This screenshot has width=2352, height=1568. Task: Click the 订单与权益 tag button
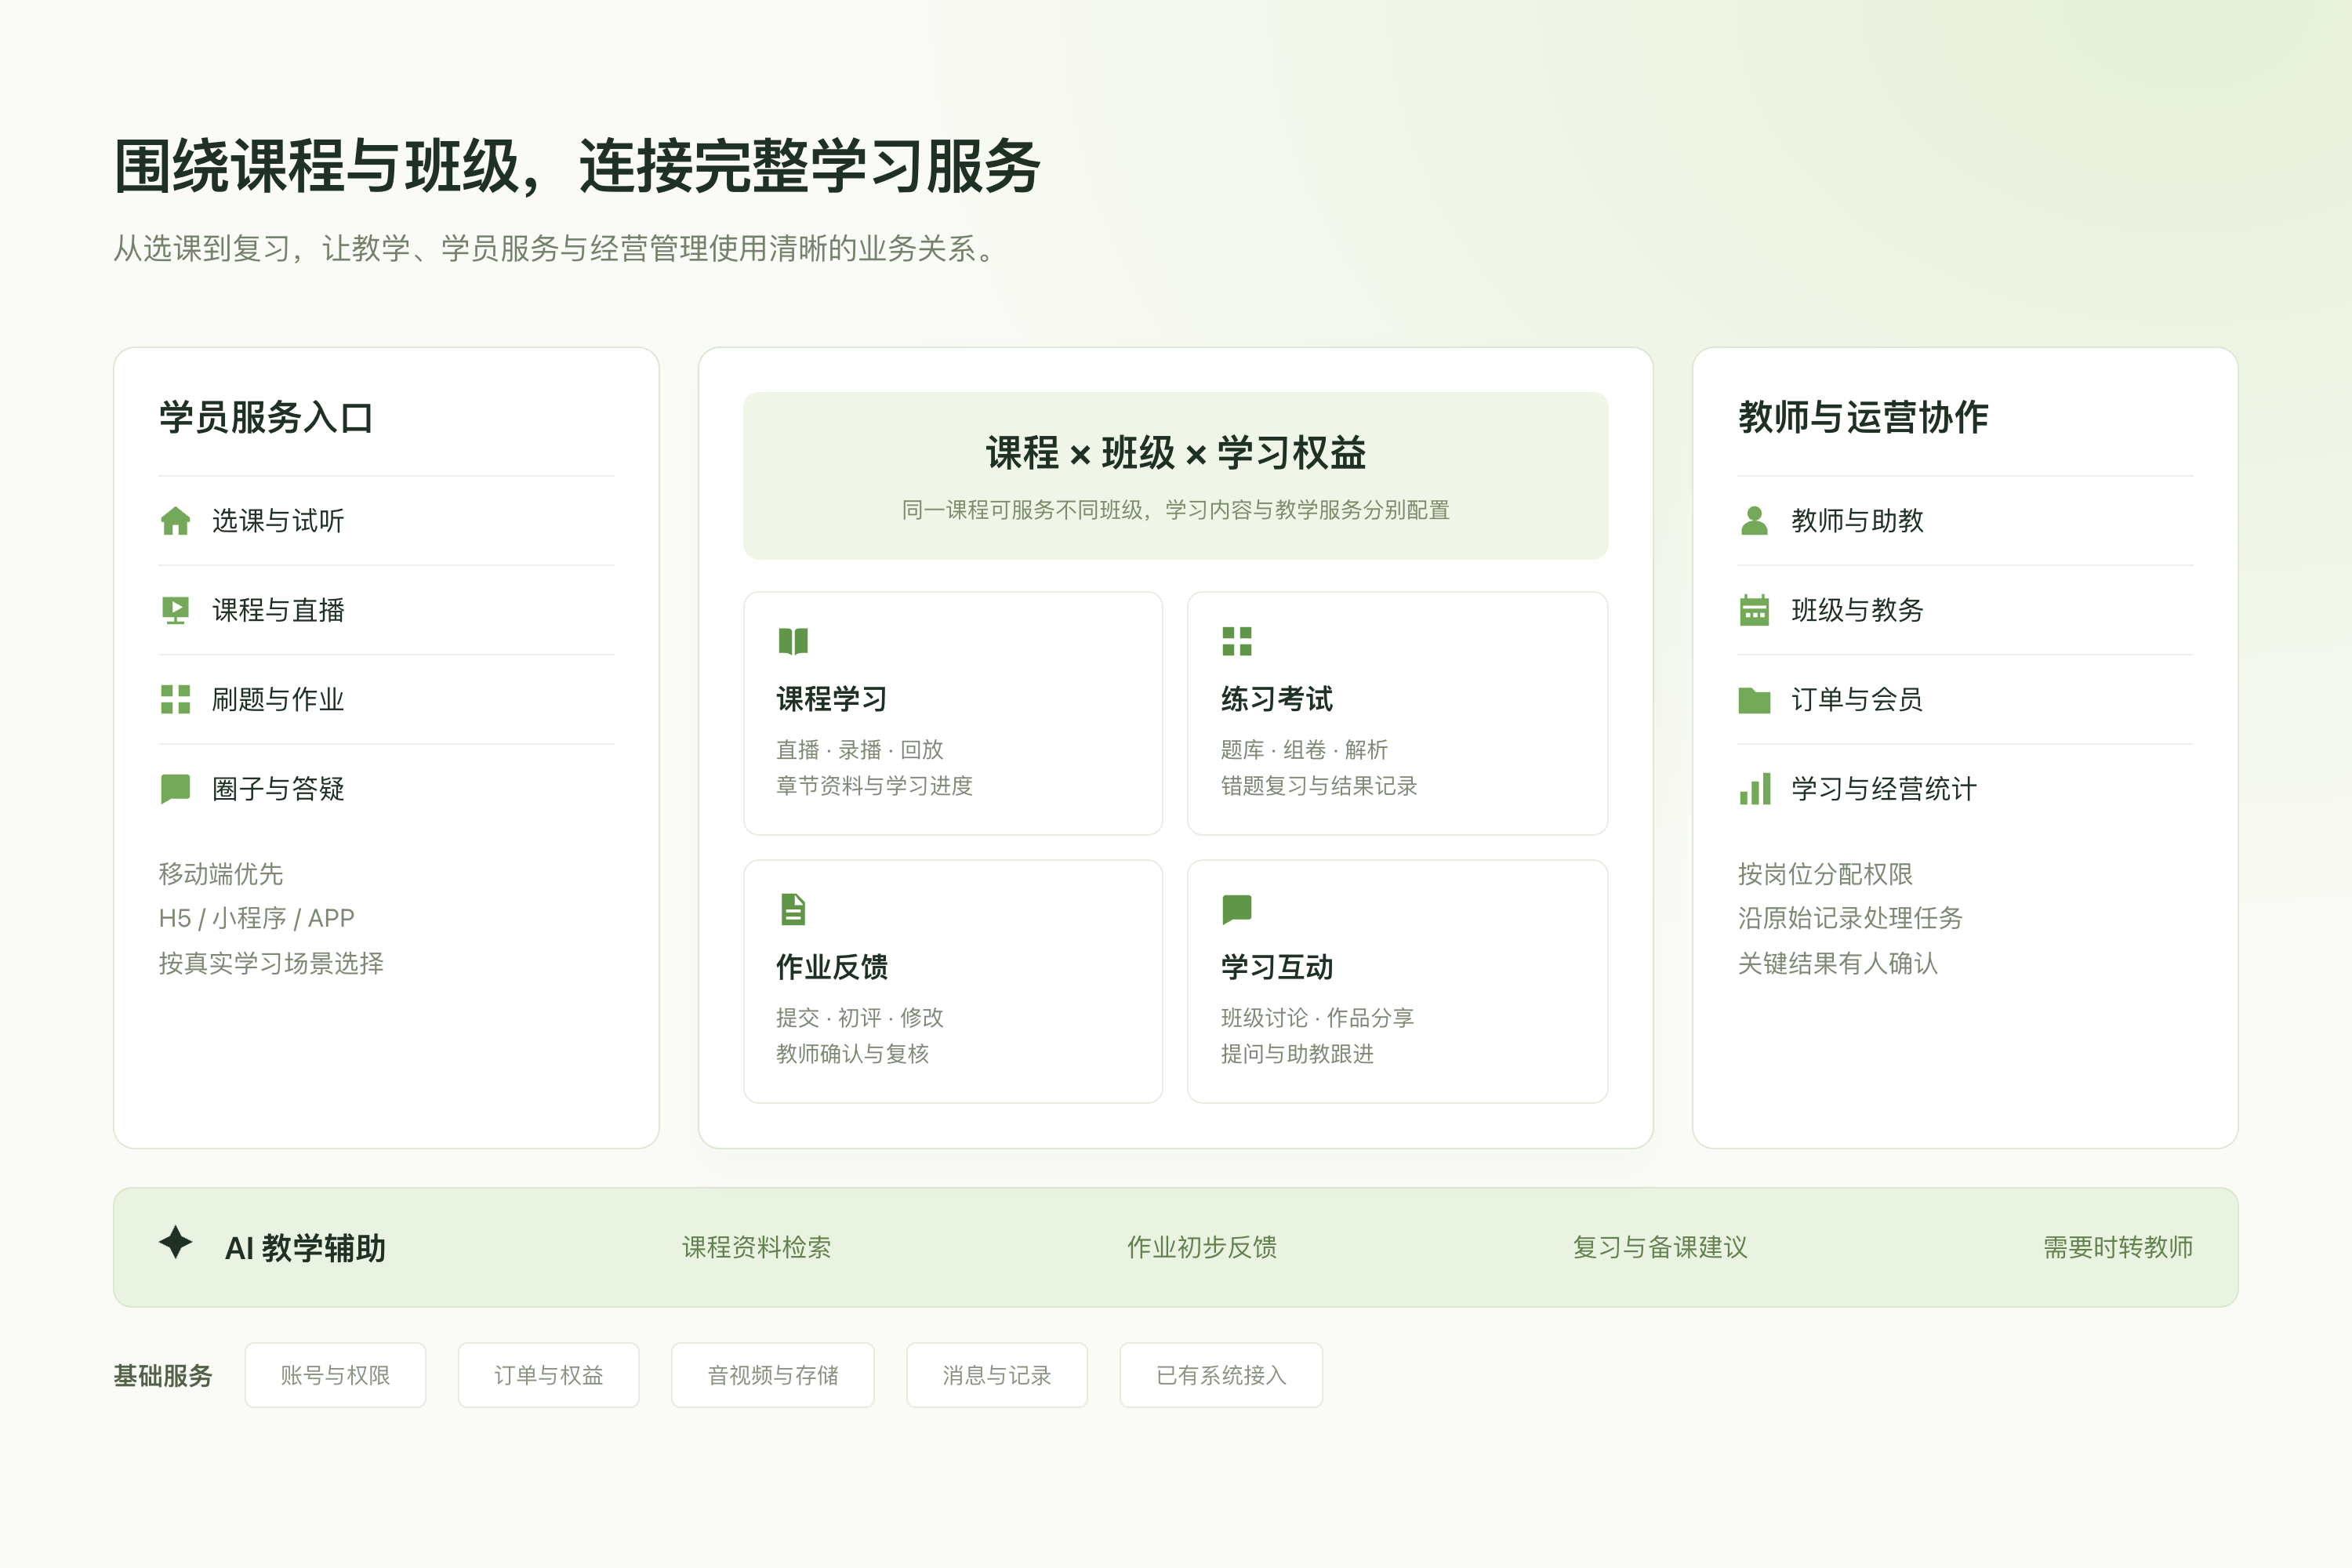(549, 1375)
